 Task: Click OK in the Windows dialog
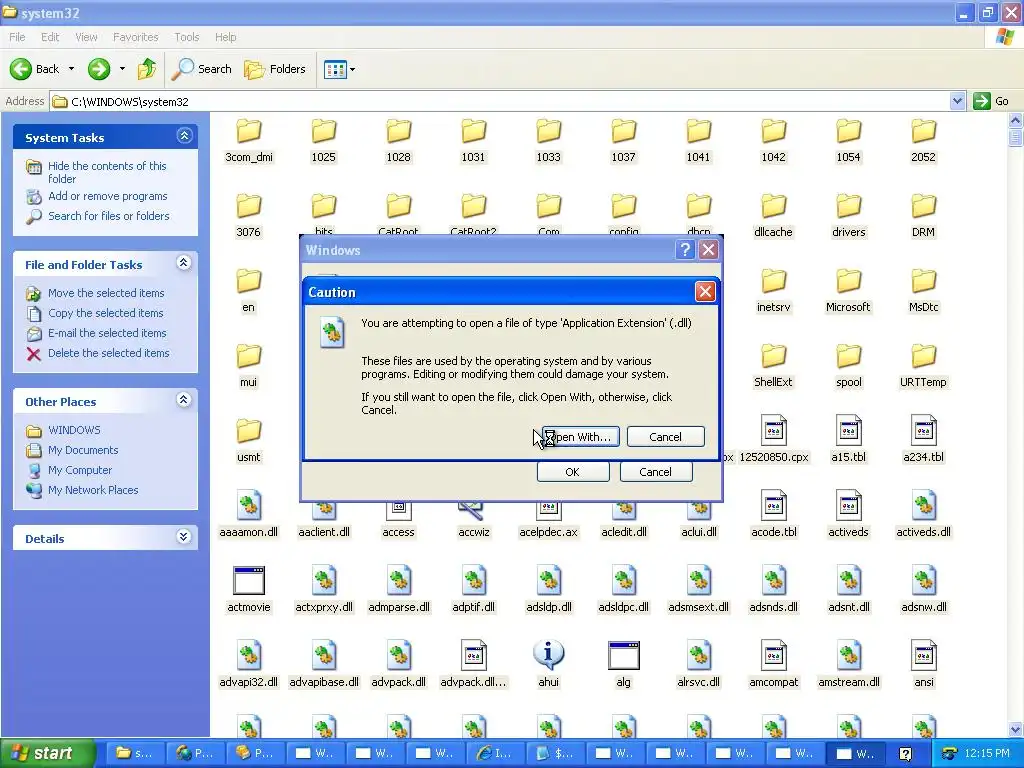[x=573, y=472]
